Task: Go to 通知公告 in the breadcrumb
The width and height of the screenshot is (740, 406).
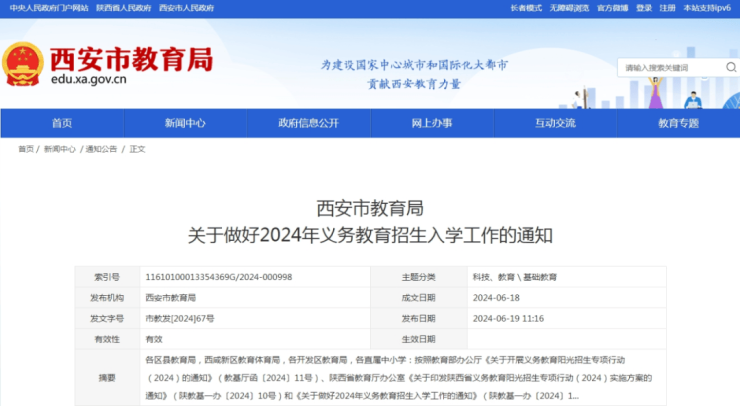Action: point(101,149)
